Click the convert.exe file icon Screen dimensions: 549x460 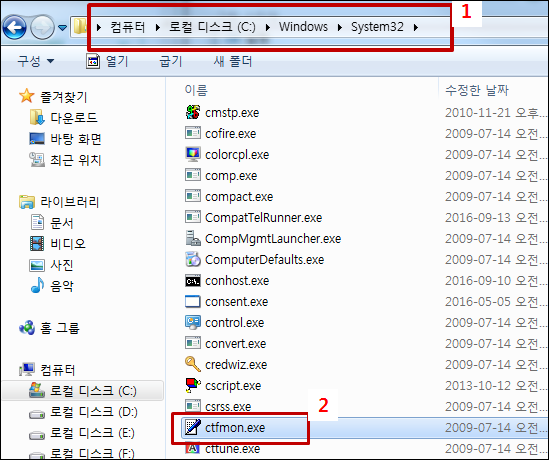pos(193,343)
